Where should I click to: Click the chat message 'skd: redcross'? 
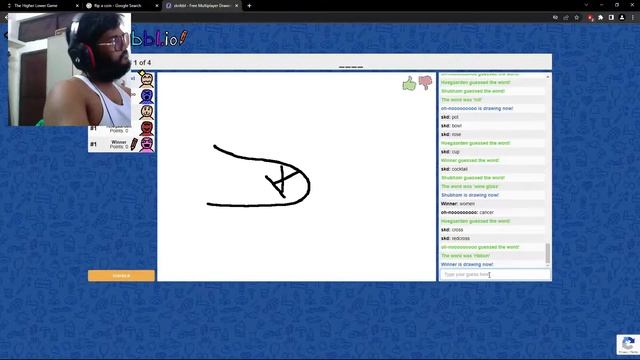click(x=455, y=238)
